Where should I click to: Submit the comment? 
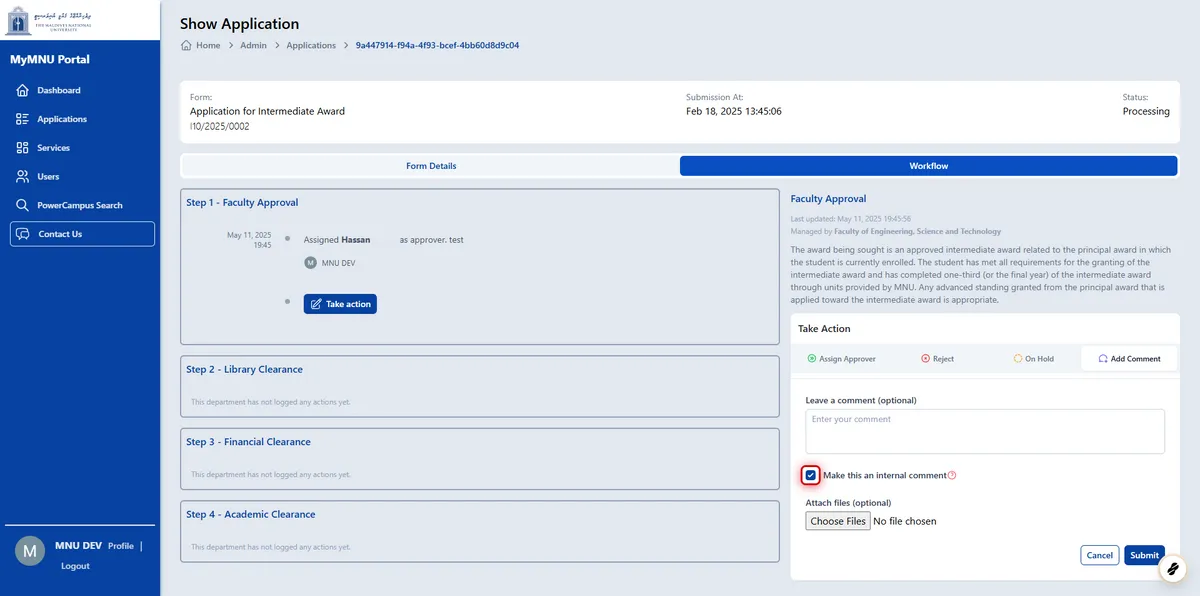(1144, 555)
